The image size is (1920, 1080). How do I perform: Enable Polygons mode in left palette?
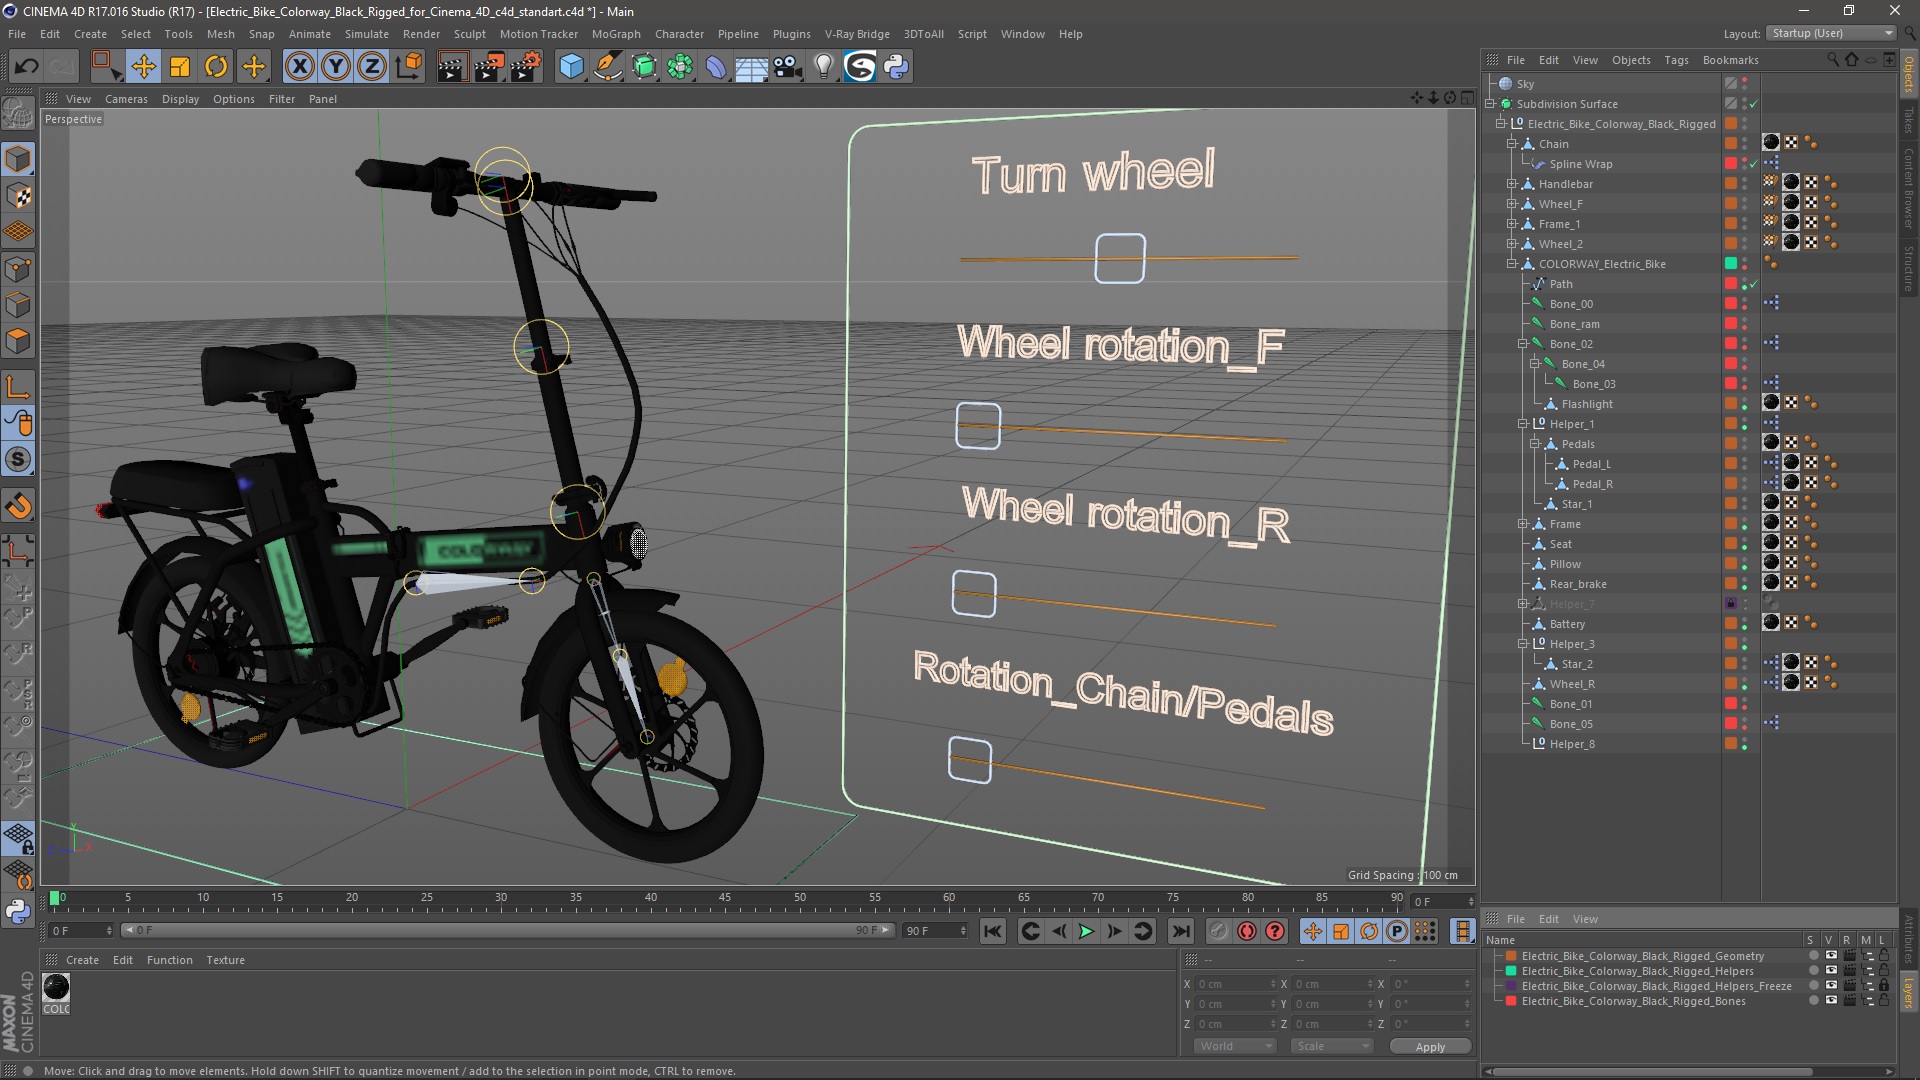pyautogui.click(x=18, y=341)
